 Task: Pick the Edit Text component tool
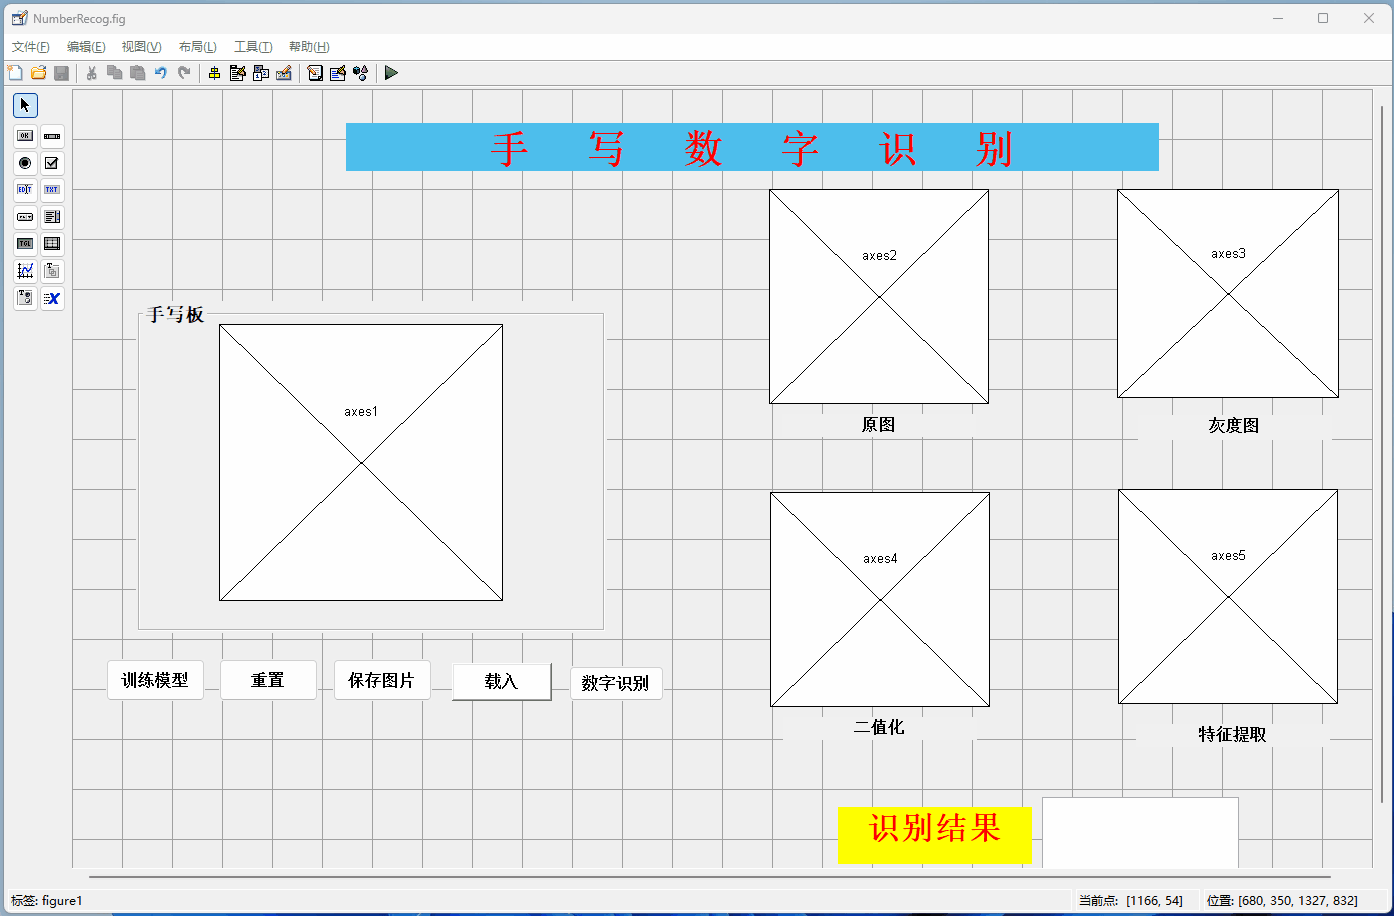(x=25, y=189)
